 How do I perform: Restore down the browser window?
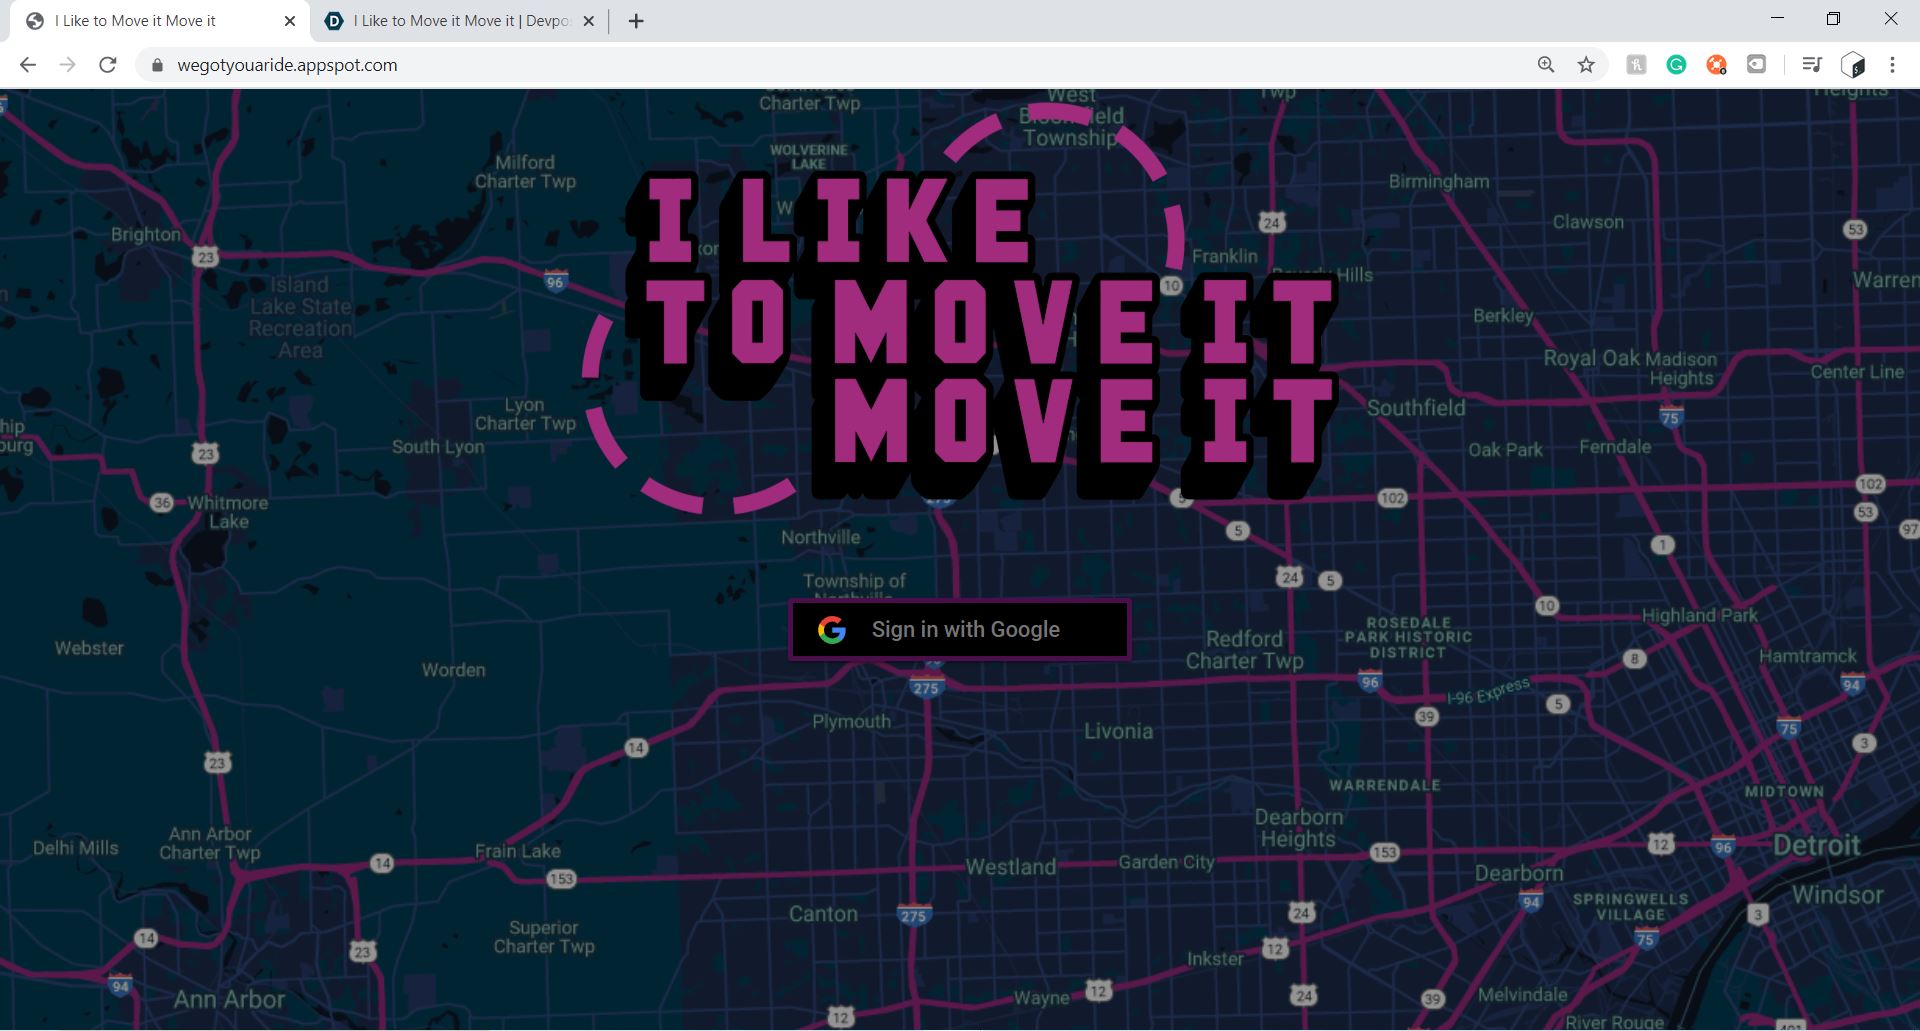point(1833,19)
